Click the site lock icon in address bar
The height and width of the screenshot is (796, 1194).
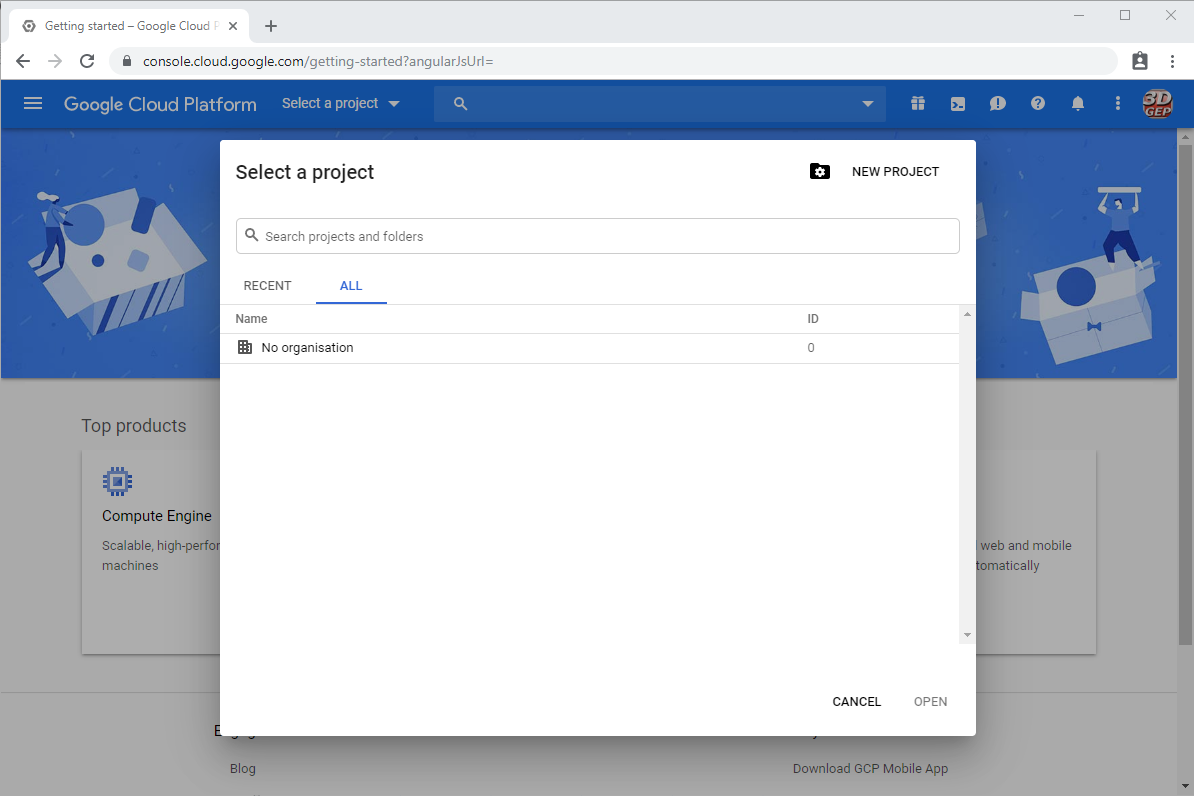[x=127, y=61]
